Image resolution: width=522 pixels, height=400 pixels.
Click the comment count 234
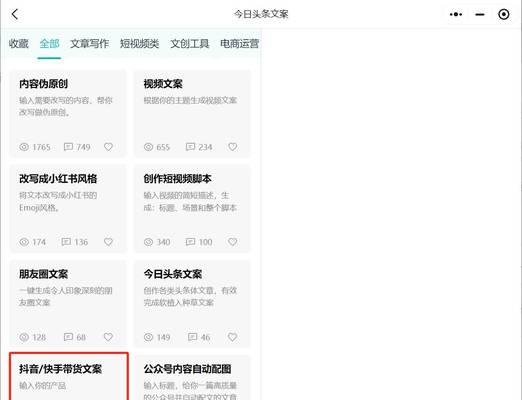(x=205, y=147)
